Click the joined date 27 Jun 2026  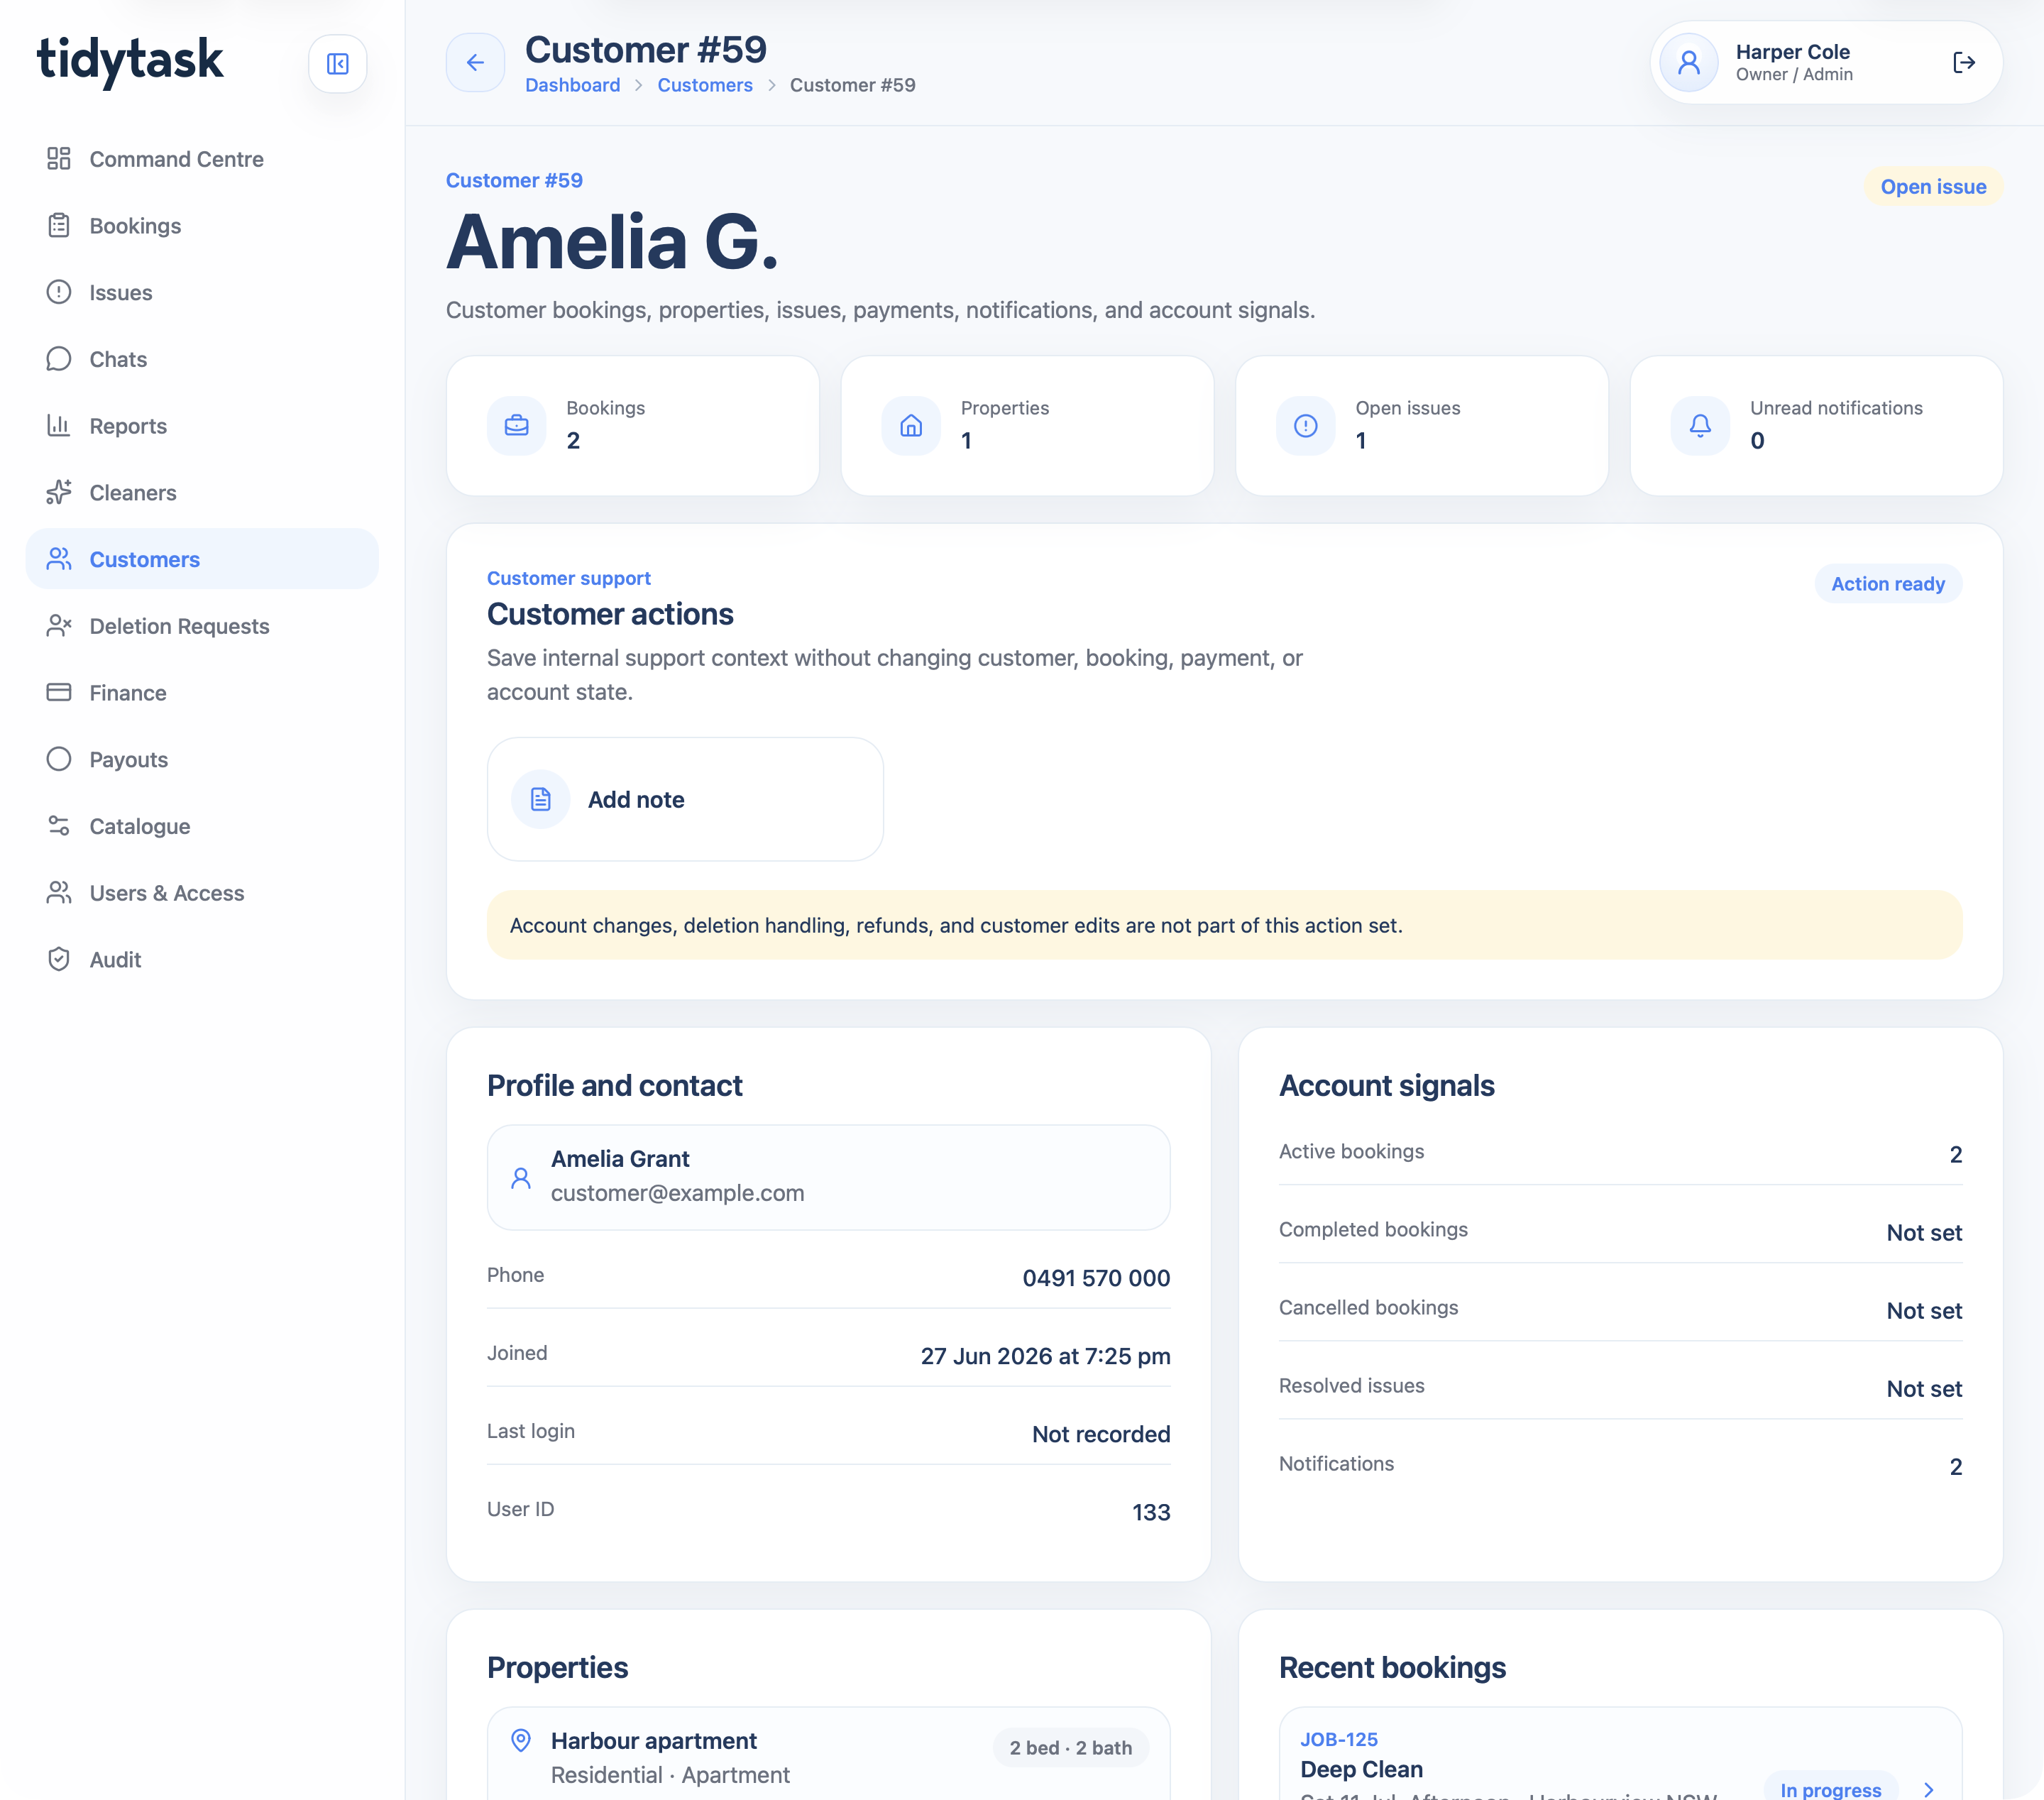(1045, 1356)
